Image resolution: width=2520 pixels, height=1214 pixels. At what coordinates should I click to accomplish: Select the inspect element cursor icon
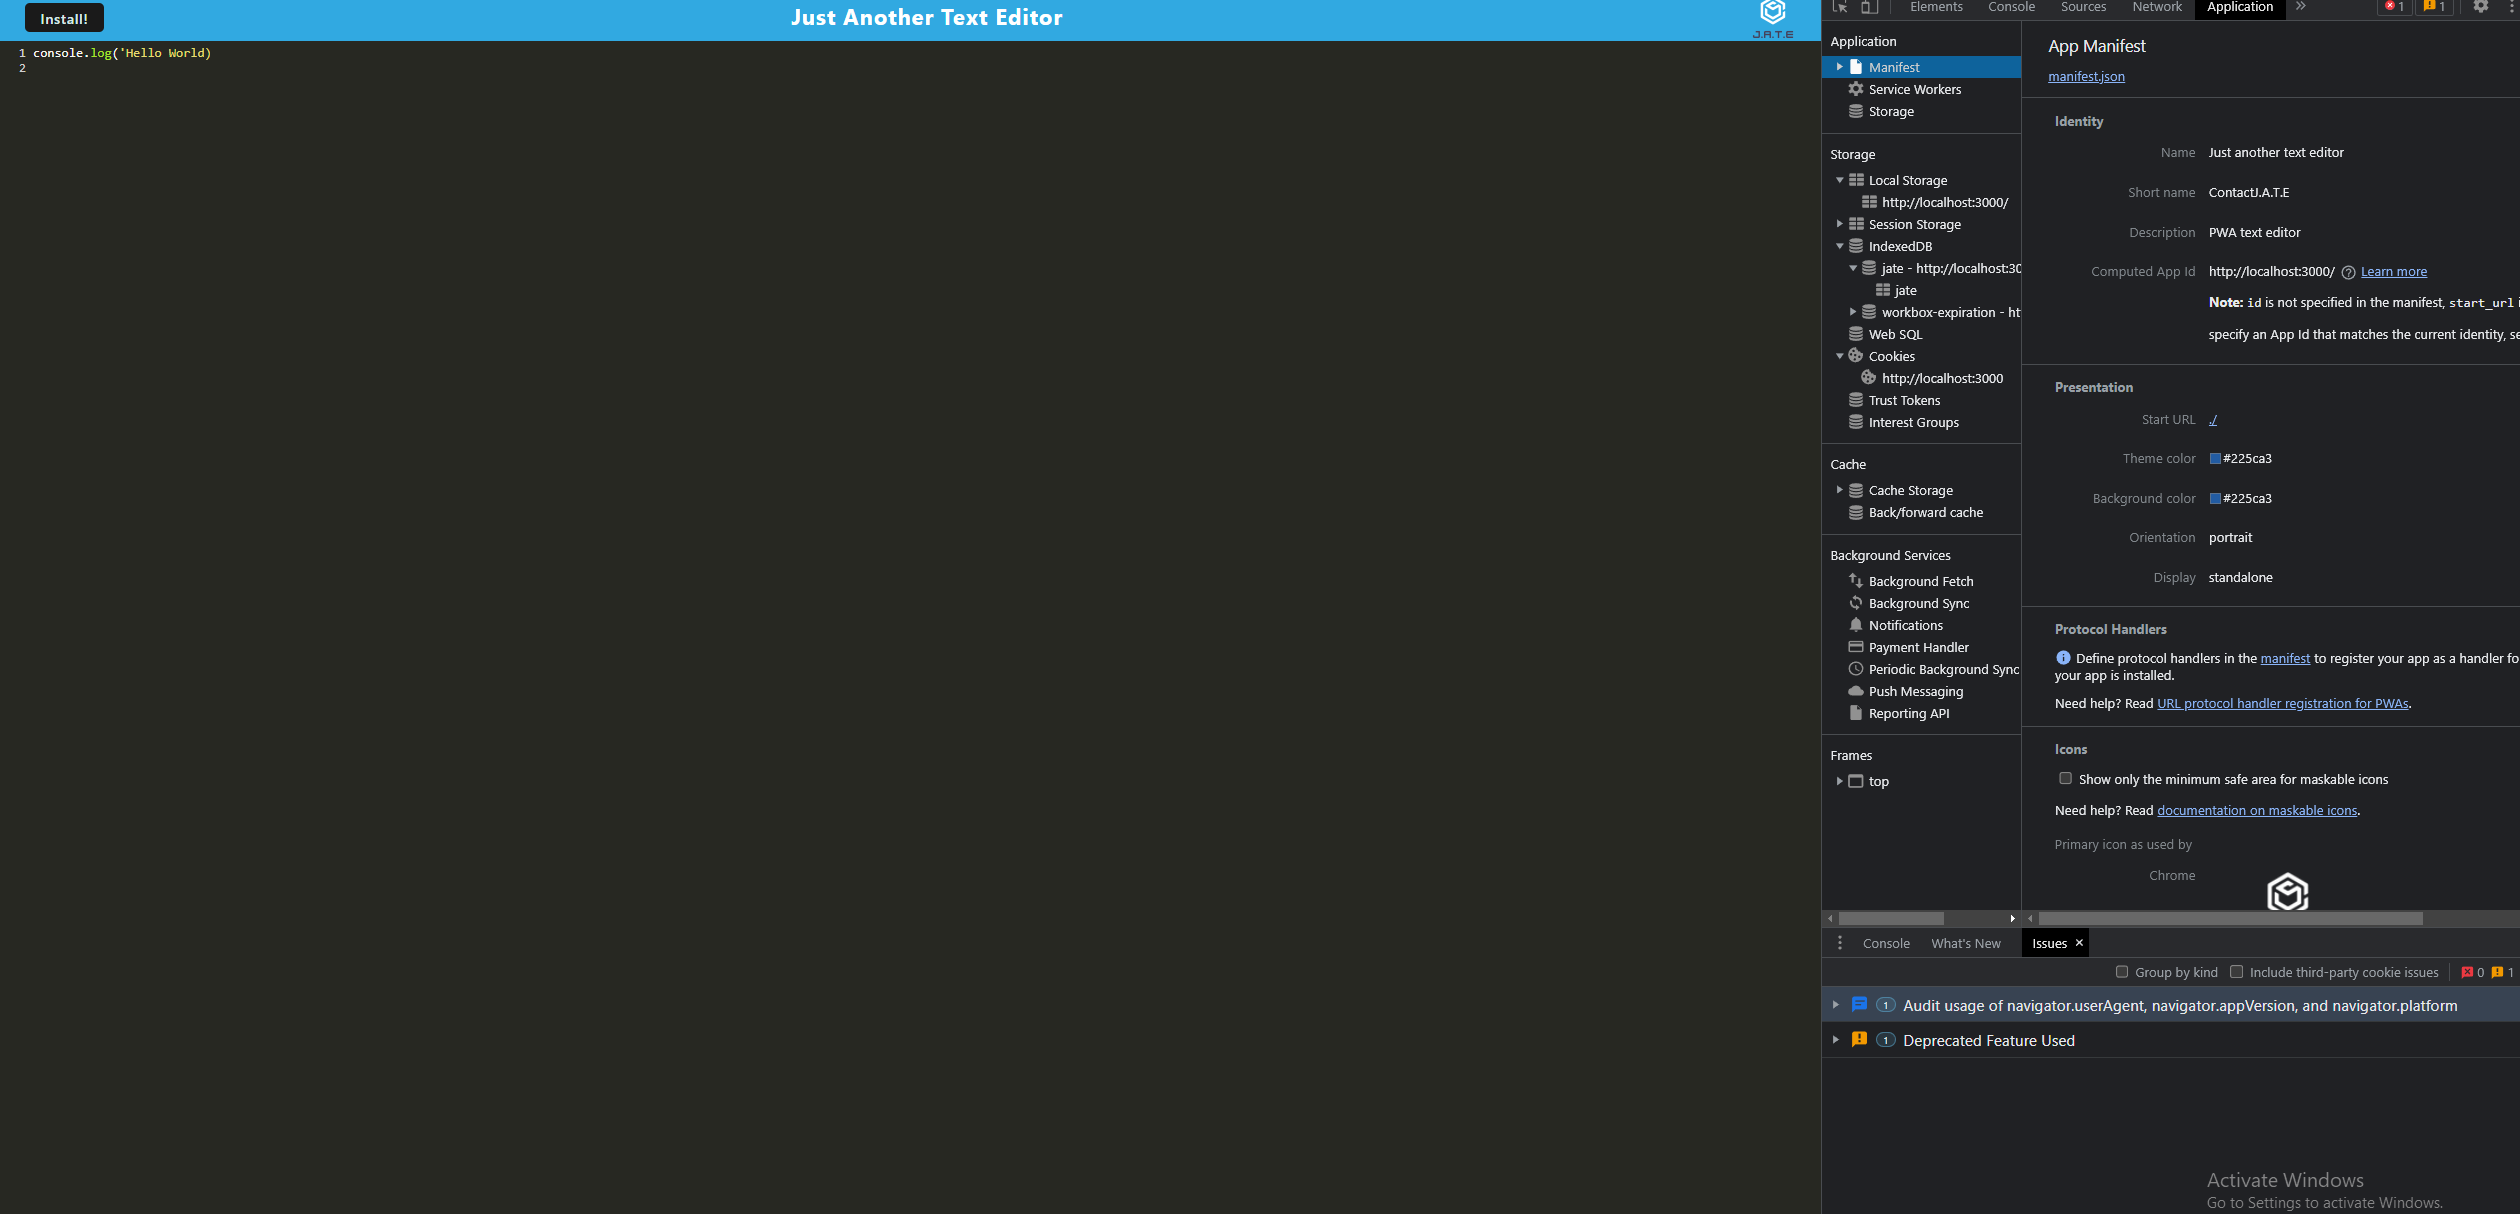[x=1840, y=7]
